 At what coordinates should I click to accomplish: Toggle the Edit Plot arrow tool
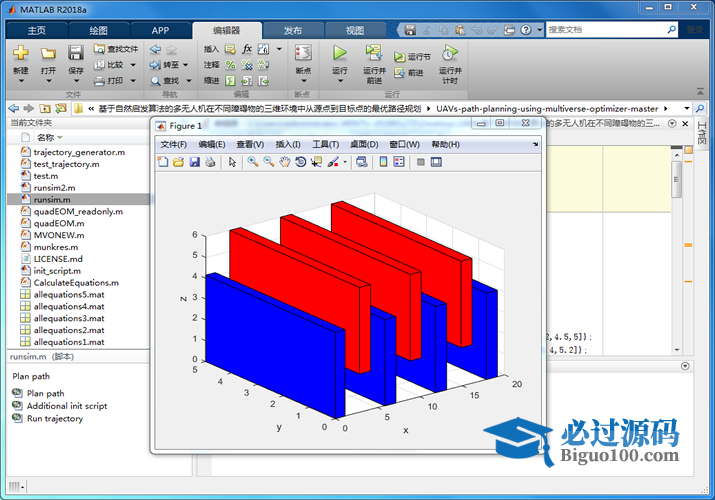pyautogui.click(x=232, y=162)
